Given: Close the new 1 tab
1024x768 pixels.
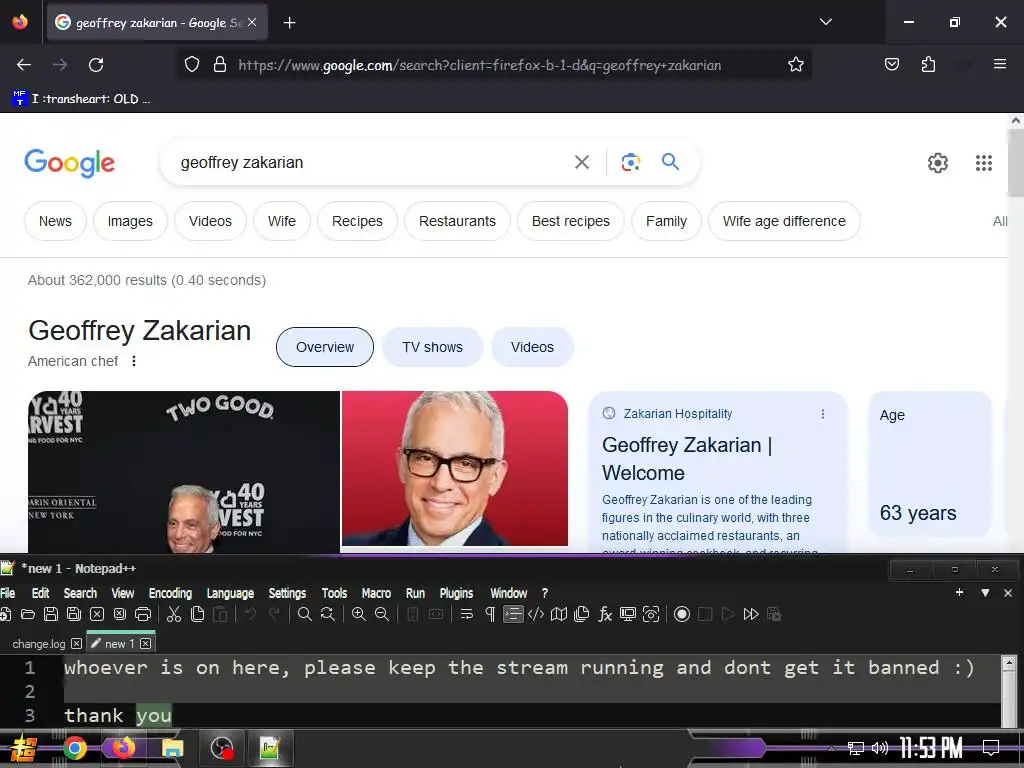Looking at the screenshot, I should [146, 644].
